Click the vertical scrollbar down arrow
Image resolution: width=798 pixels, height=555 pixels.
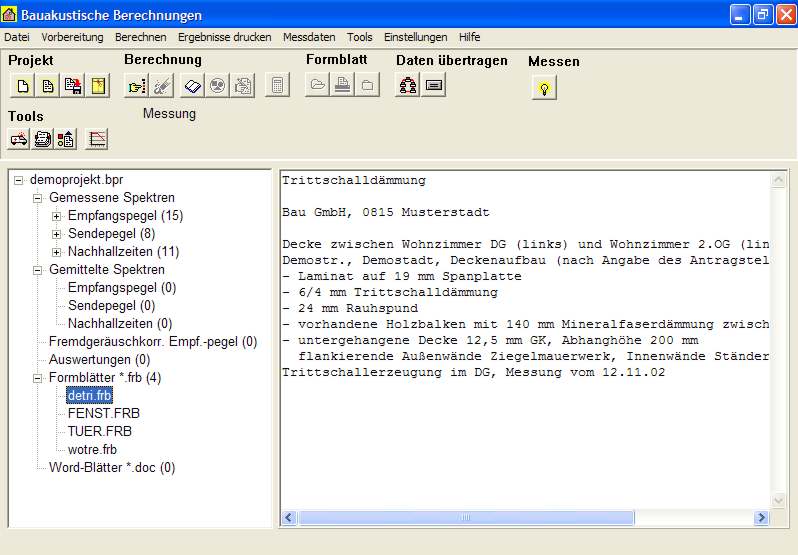tap(778, 501)
